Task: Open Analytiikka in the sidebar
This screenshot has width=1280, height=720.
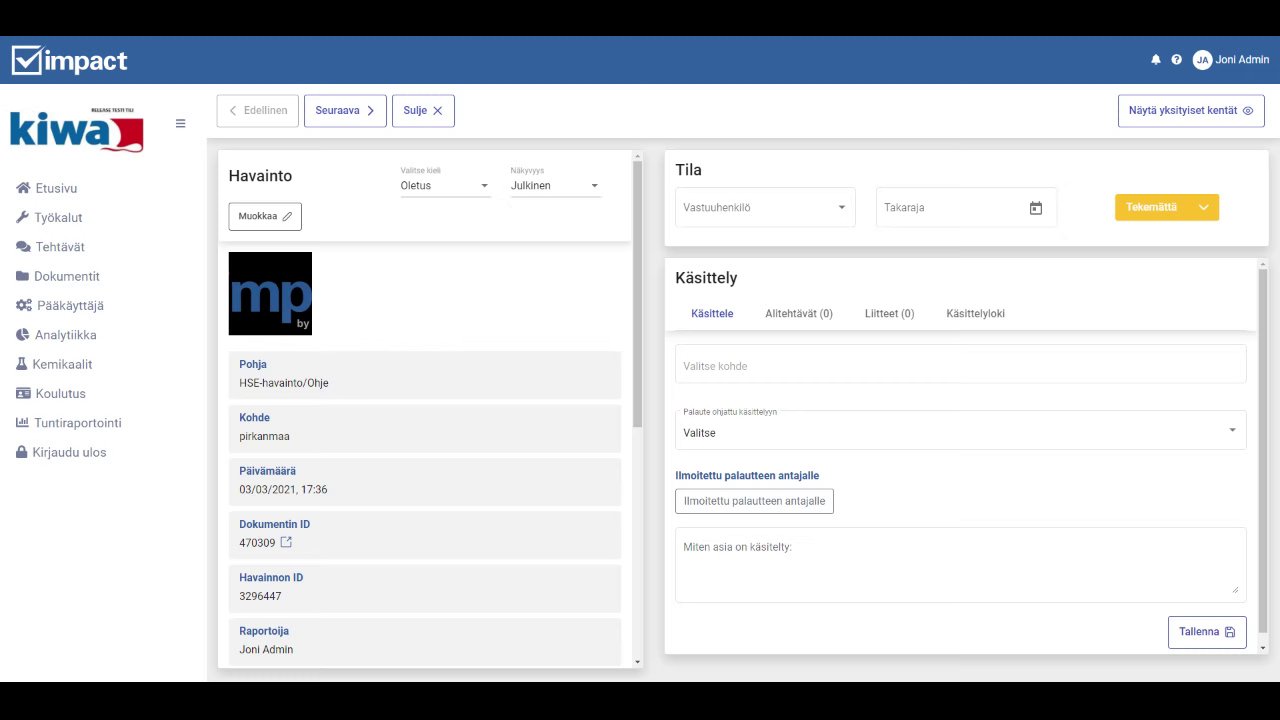Action: pos(66,335)
